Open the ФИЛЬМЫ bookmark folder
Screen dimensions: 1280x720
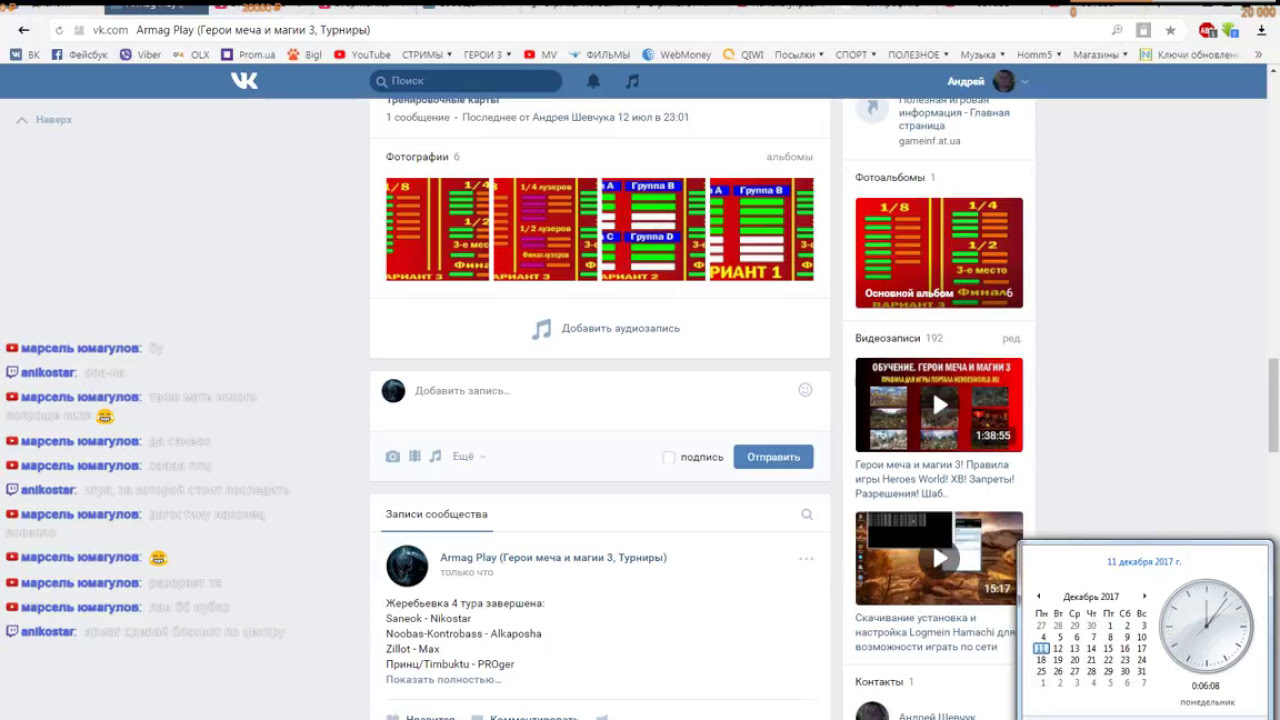click(599, 55)
